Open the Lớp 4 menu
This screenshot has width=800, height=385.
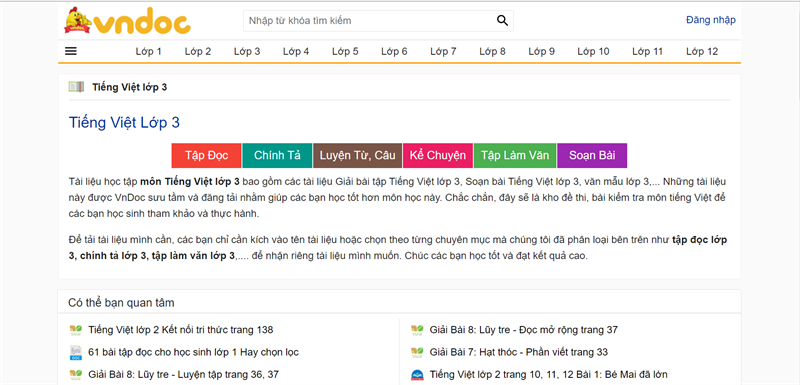(296, 51)
